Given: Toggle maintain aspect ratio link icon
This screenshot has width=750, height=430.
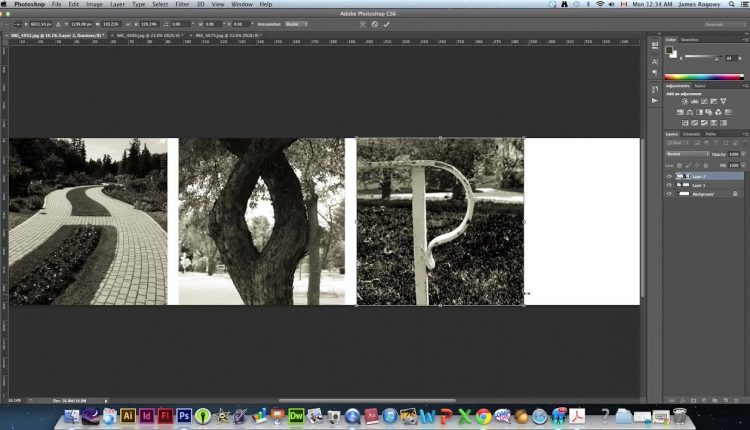Looking at the screenshot, I should 128,24.
